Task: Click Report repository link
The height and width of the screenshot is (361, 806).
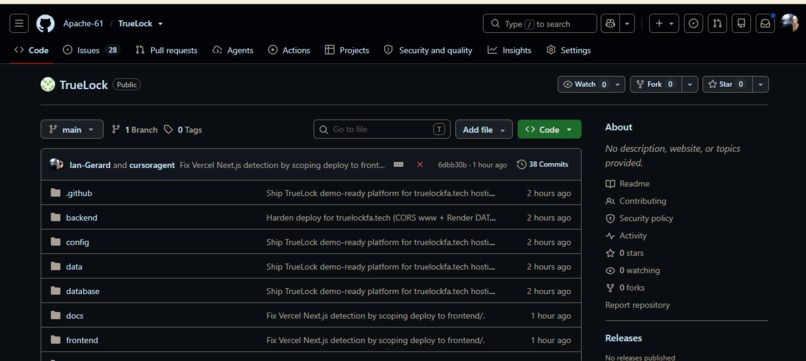Action: 637,305
